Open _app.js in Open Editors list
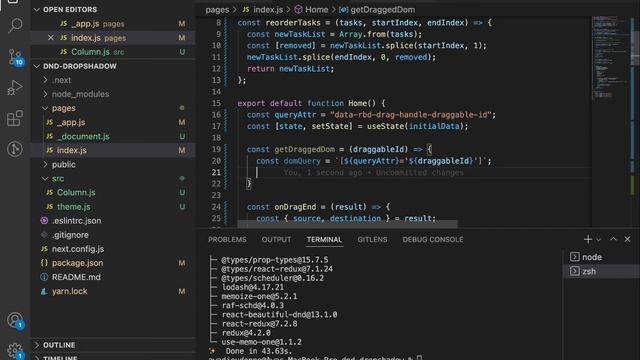 point(113,24)
